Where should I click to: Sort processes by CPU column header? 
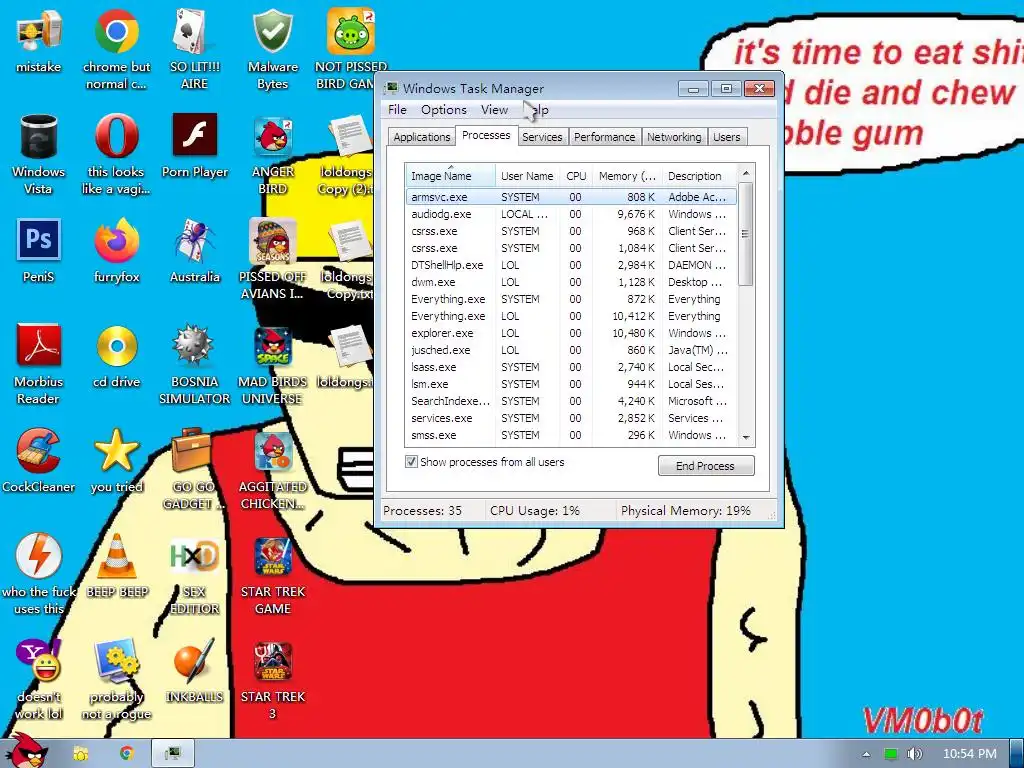(576, 176)
